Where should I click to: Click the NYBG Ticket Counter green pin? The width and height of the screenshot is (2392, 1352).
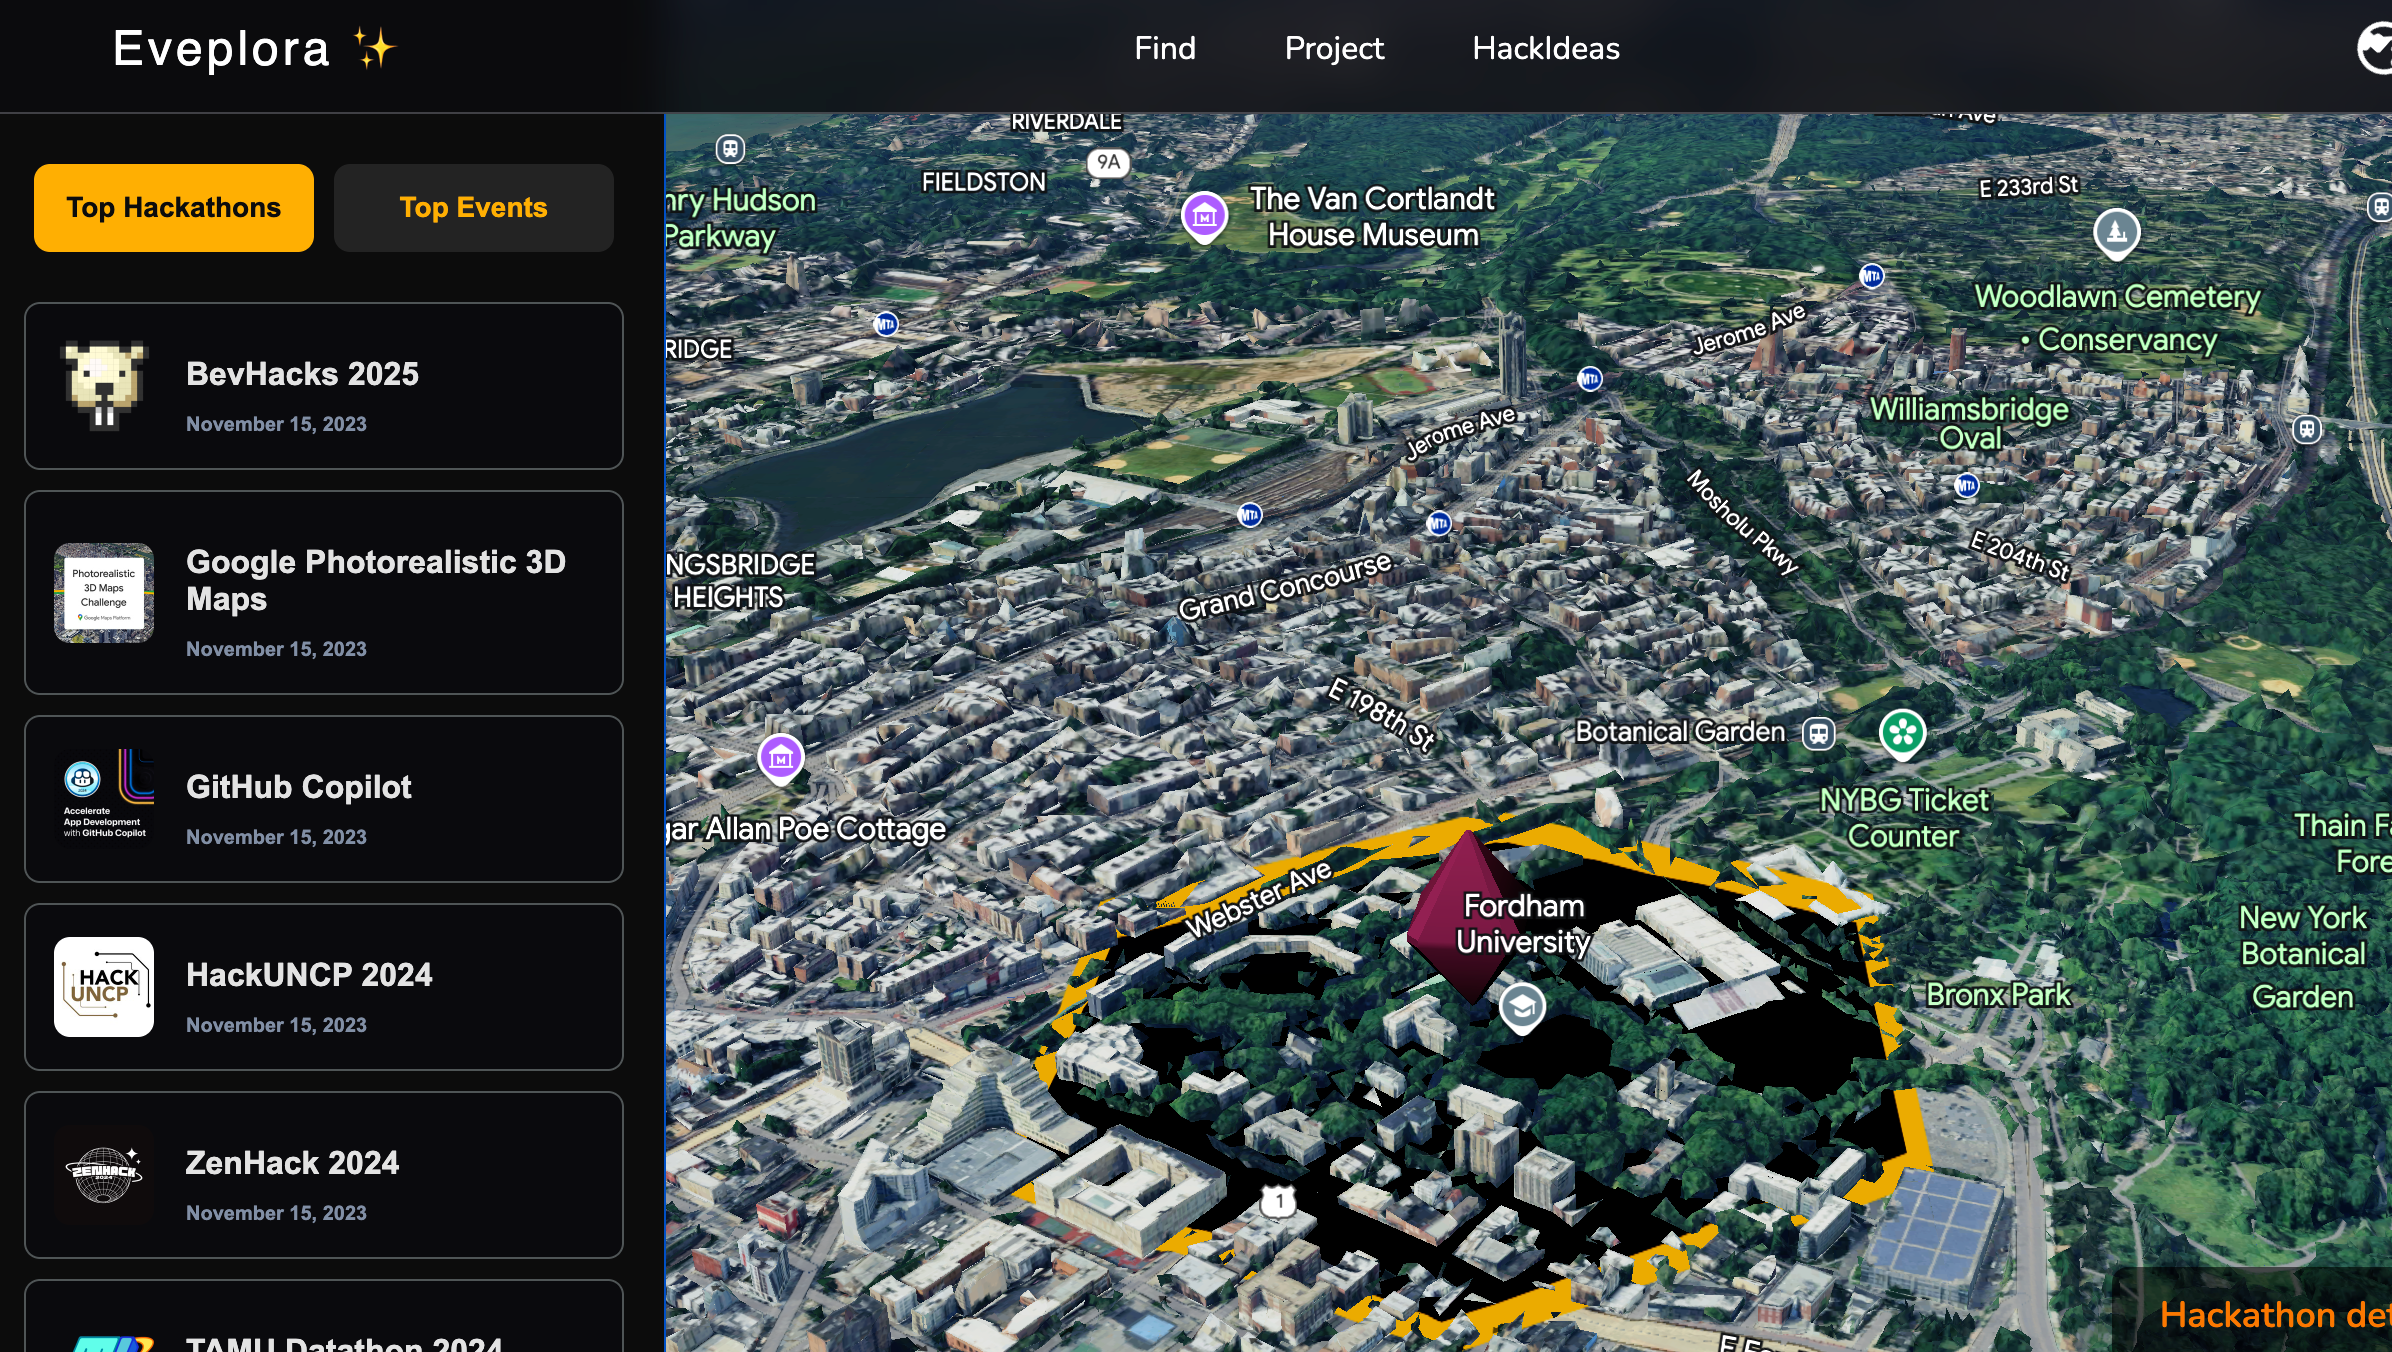[1902, 733]
